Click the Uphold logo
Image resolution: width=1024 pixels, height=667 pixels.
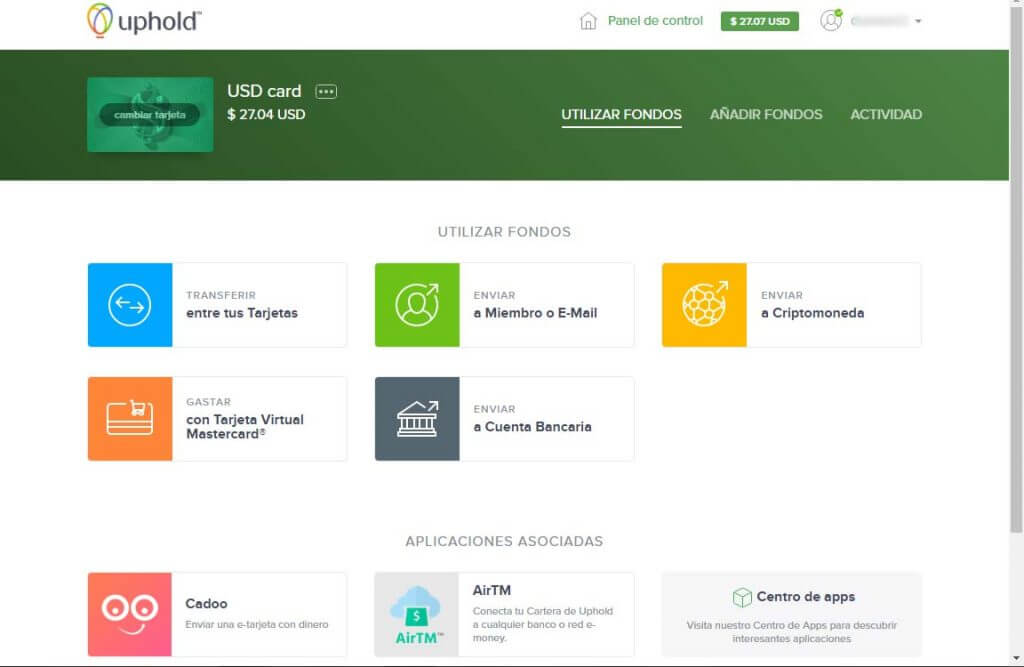[144, 21]
